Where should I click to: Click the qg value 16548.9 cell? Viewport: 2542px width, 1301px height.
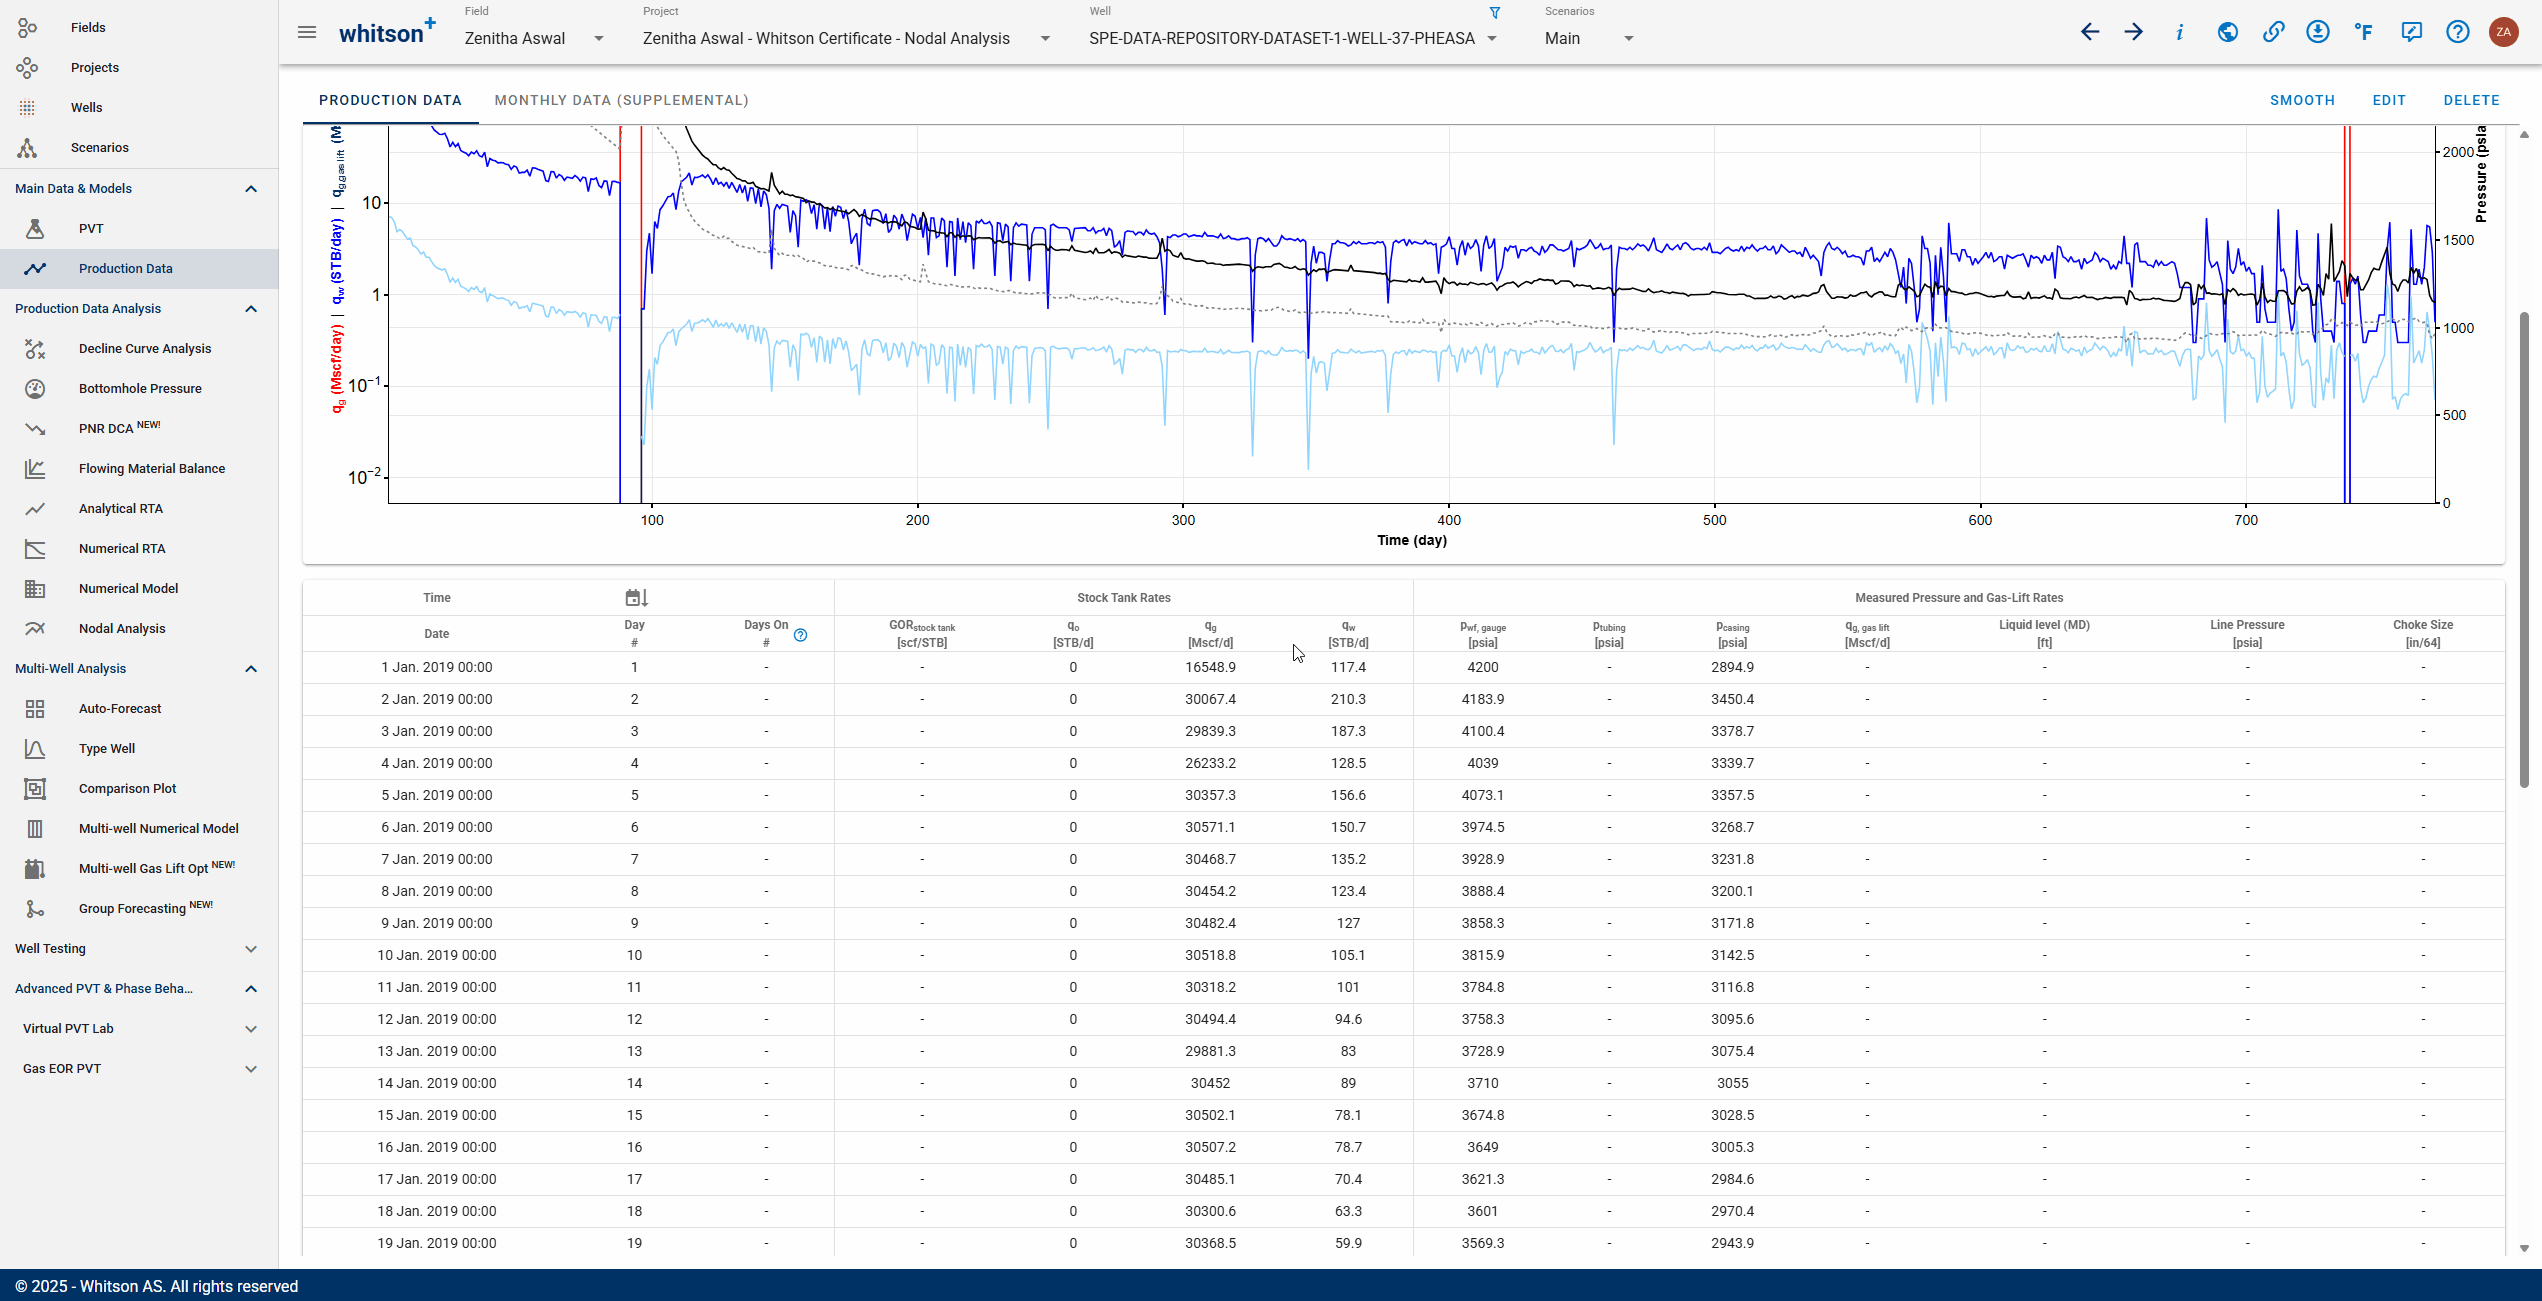(x=1210, y=667)
